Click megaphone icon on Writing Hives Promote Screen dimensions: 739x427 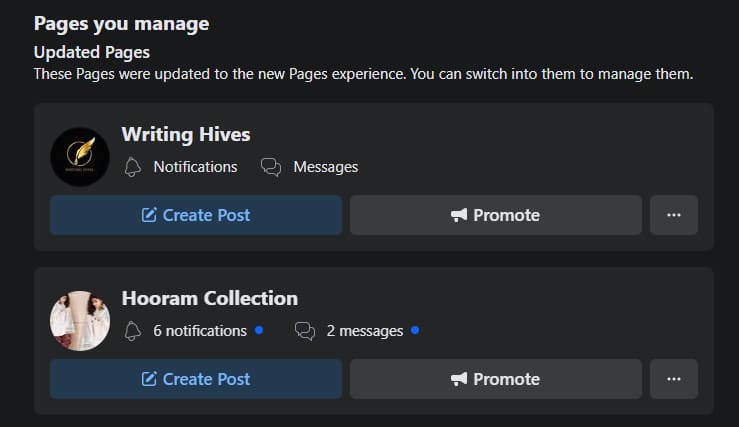[459, 215]
